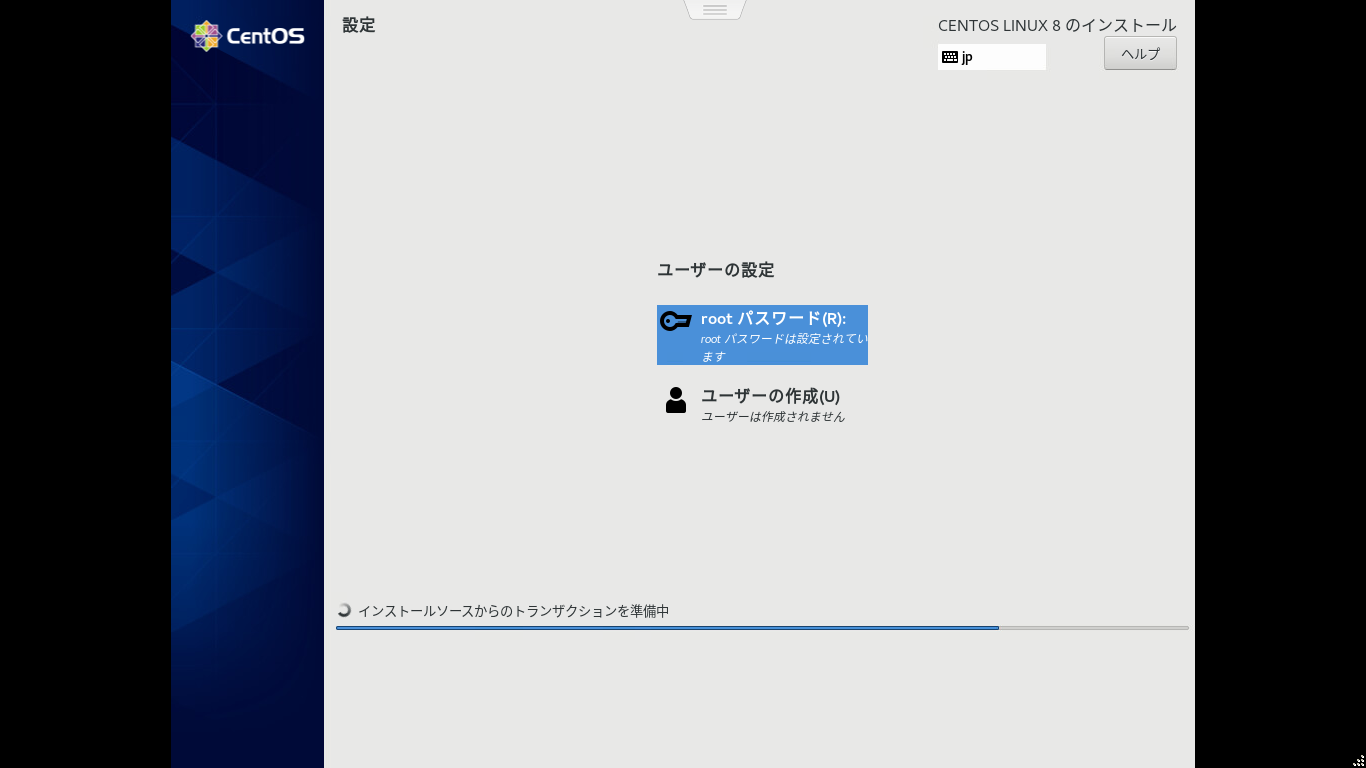Click root パスワードは設定されています status text

[784, 347]
